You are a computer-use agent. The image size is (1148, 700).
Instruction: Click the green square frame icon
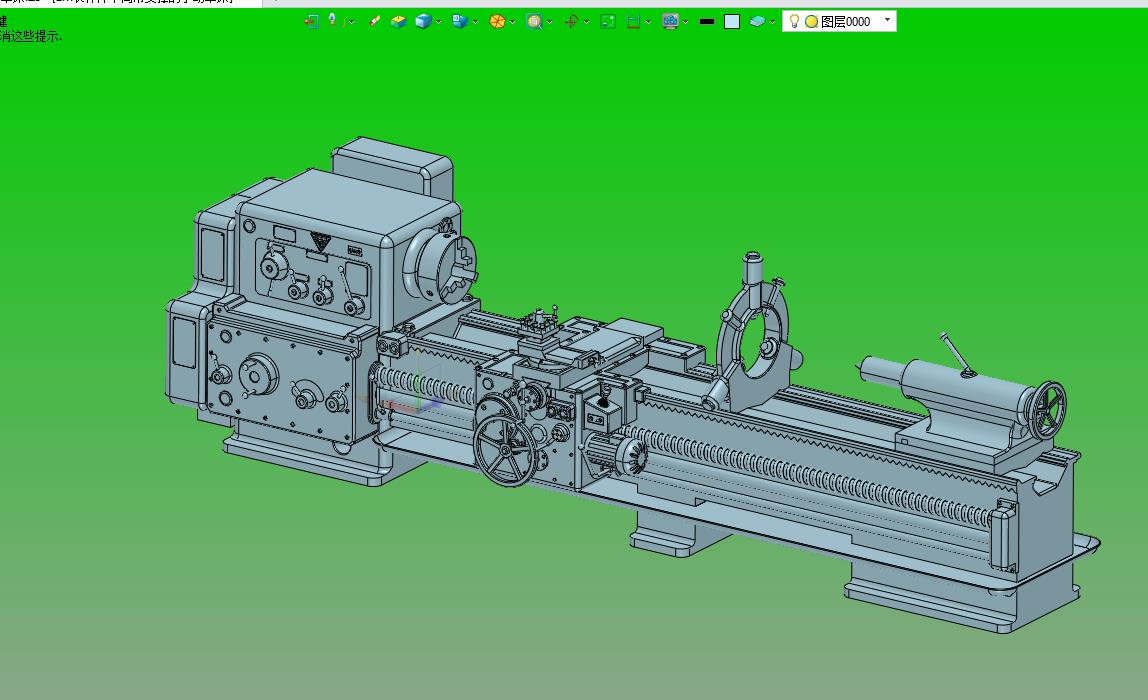click(608, 21)
